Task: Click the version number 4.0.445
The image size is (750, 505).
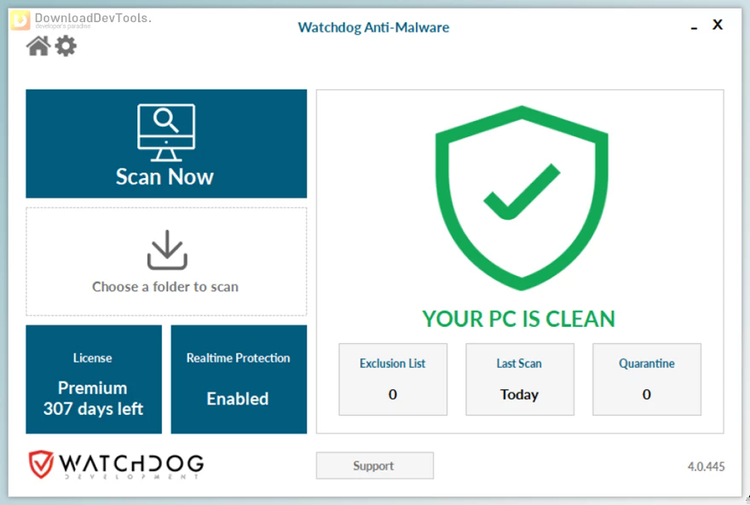Action: (706, 466)
